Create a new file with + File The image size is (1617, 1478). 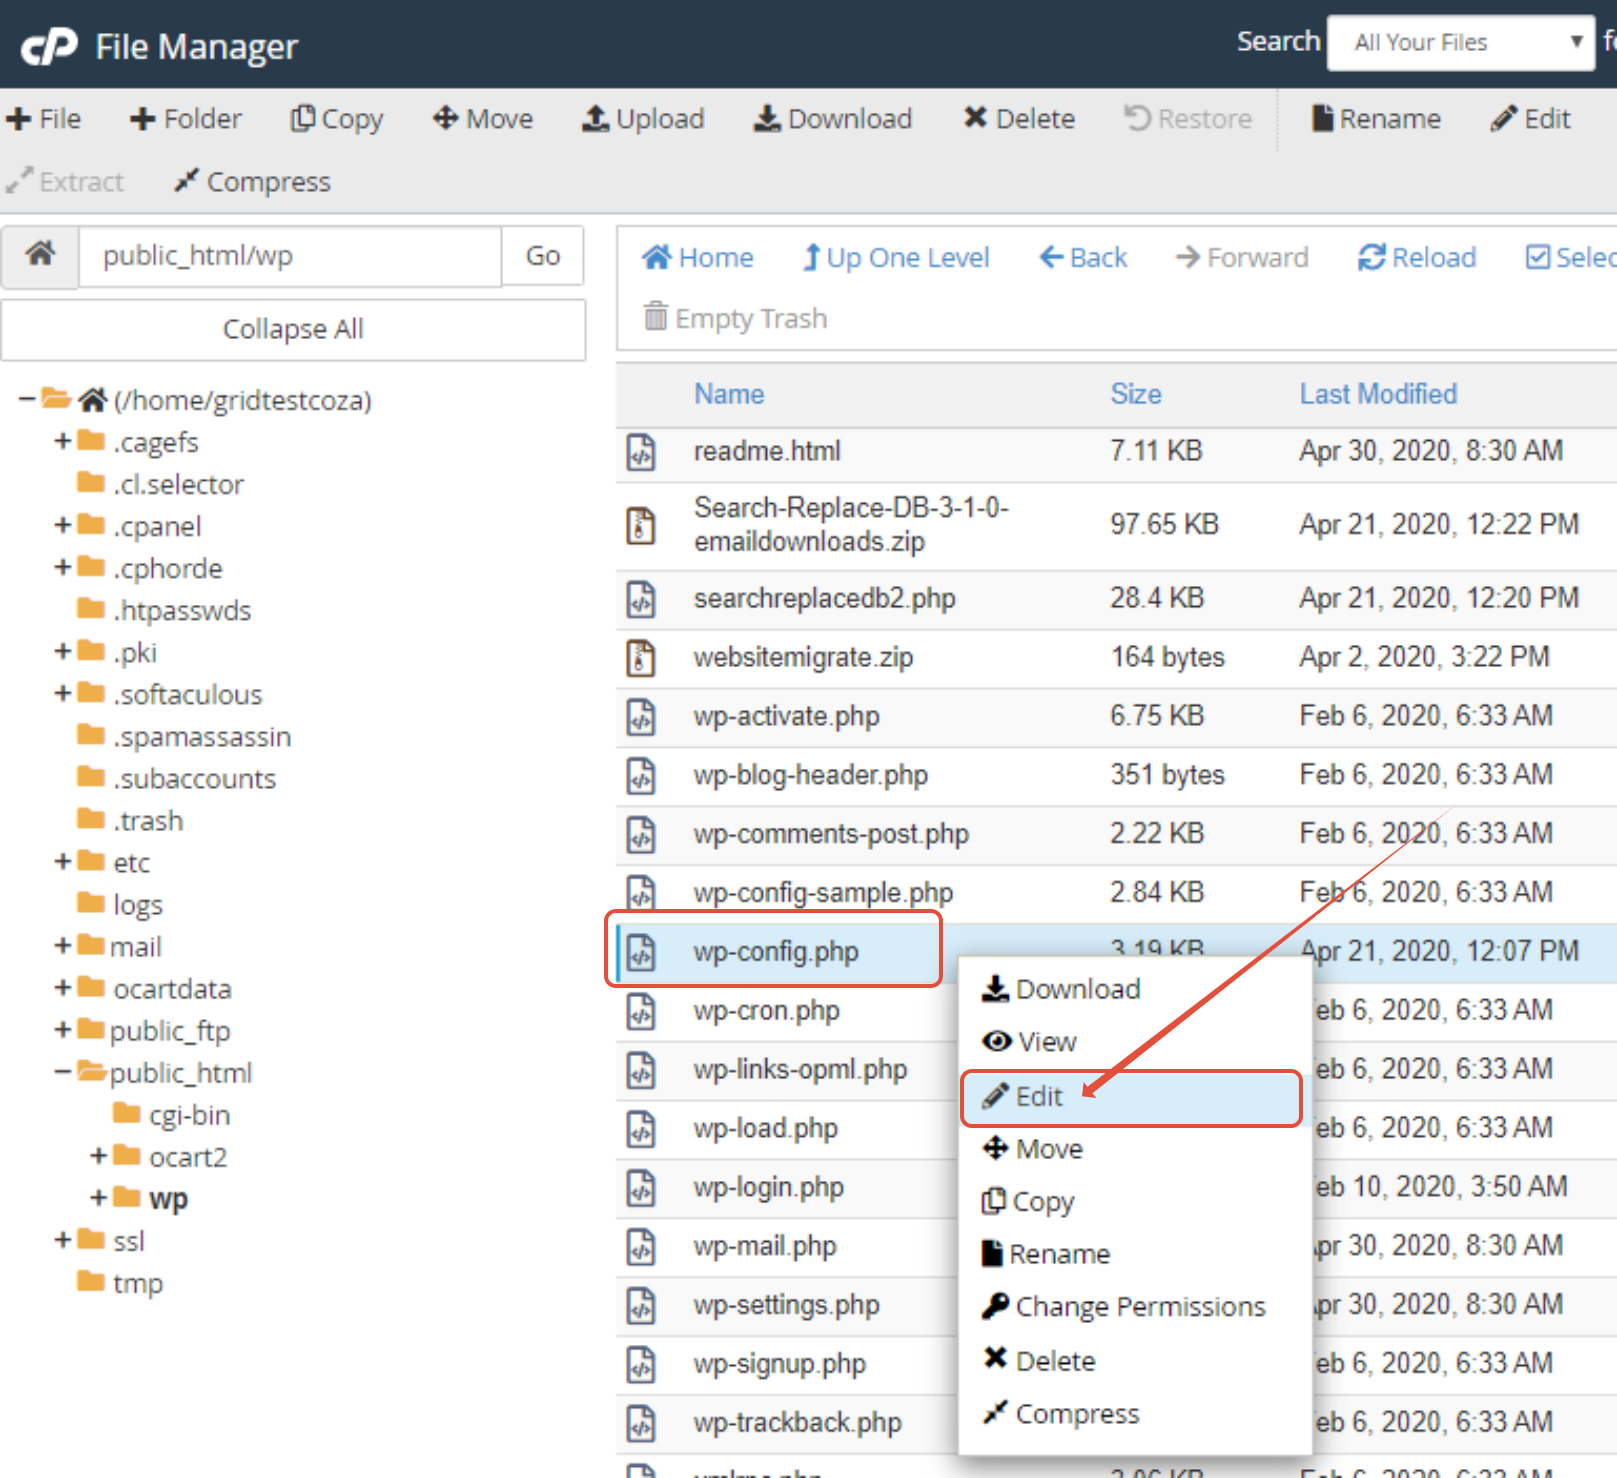pyautogui.click(x=43, y=119)
